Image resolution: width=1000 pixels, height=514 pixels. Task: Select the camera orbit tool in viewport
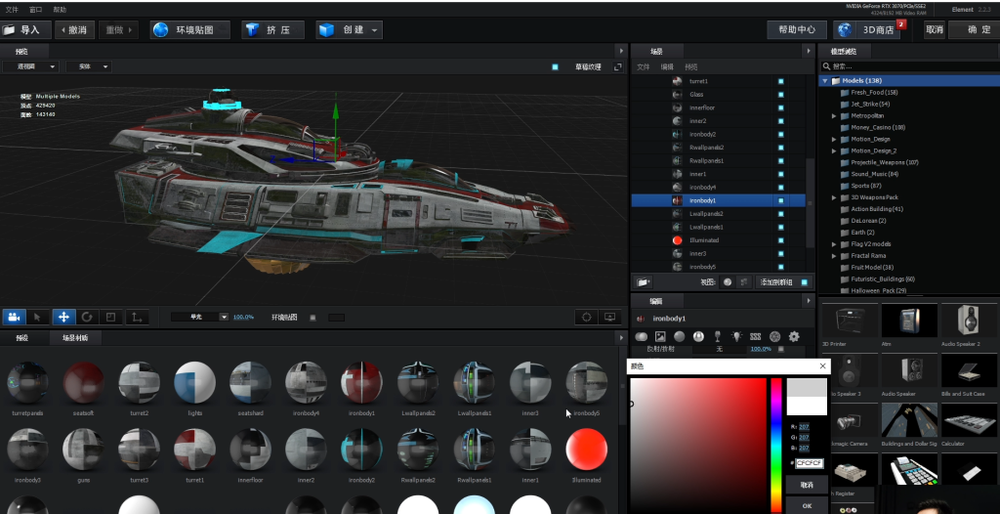[x=14, y=317]
